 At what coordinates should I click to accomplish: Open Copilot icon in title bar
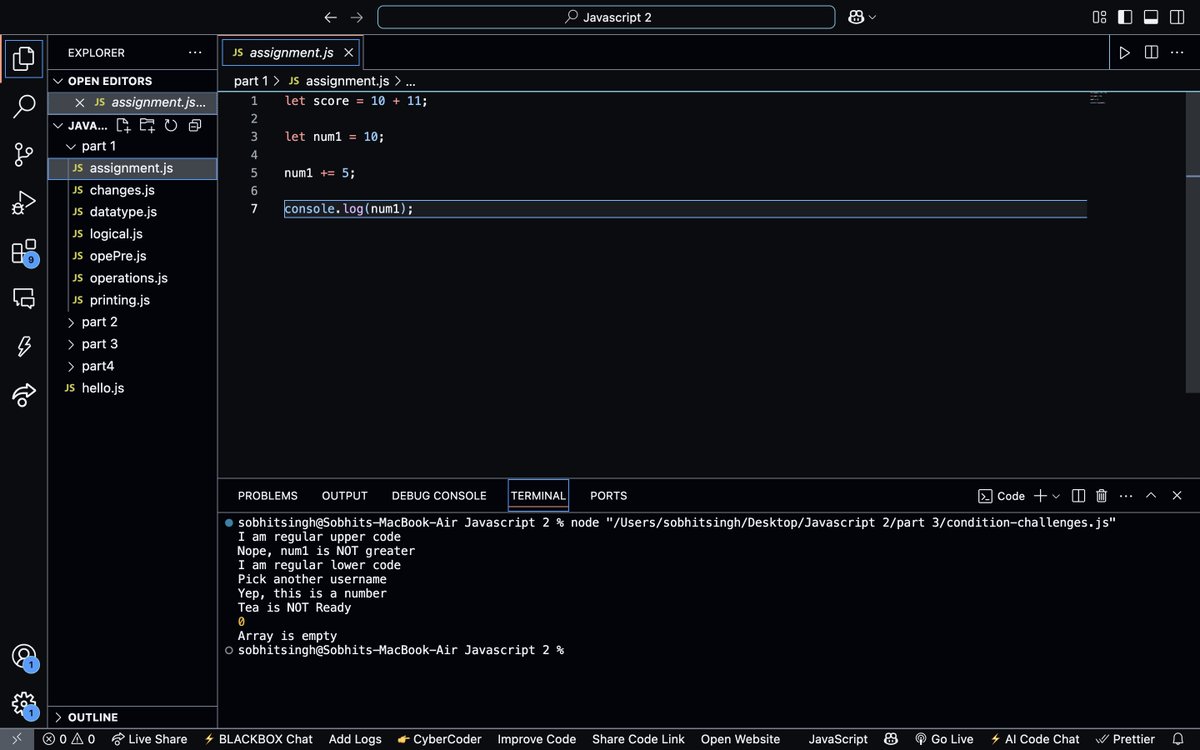click(x=856, y=17)
